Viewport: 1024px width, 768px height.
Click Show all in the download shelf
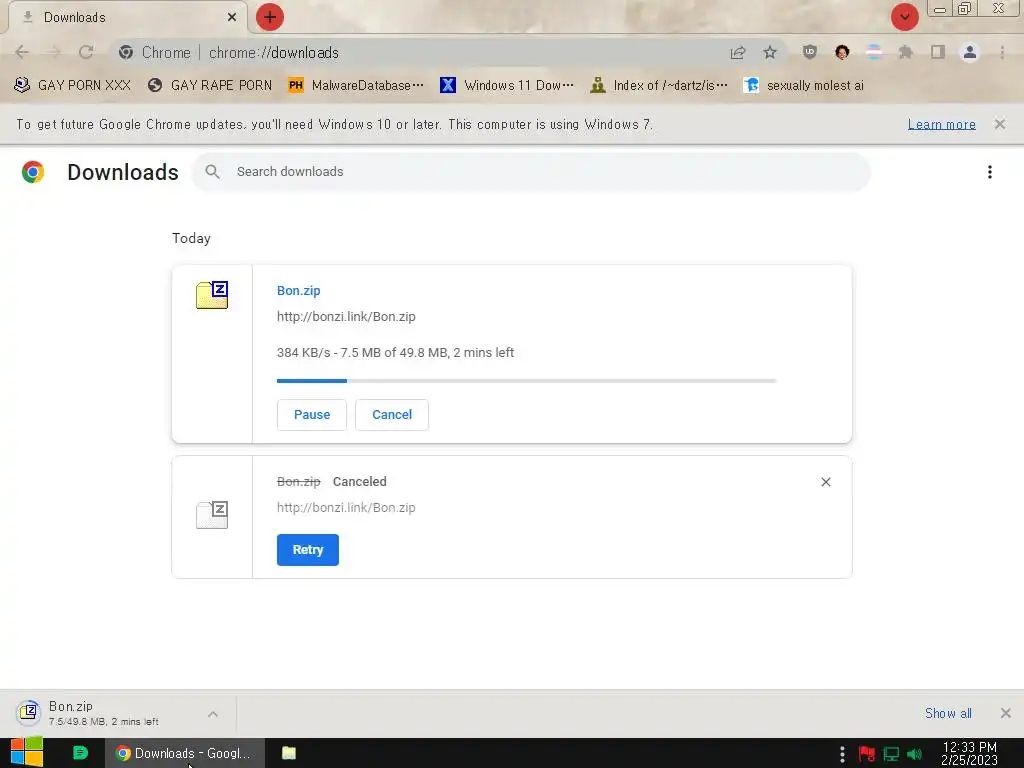click(x=948, y=713)
